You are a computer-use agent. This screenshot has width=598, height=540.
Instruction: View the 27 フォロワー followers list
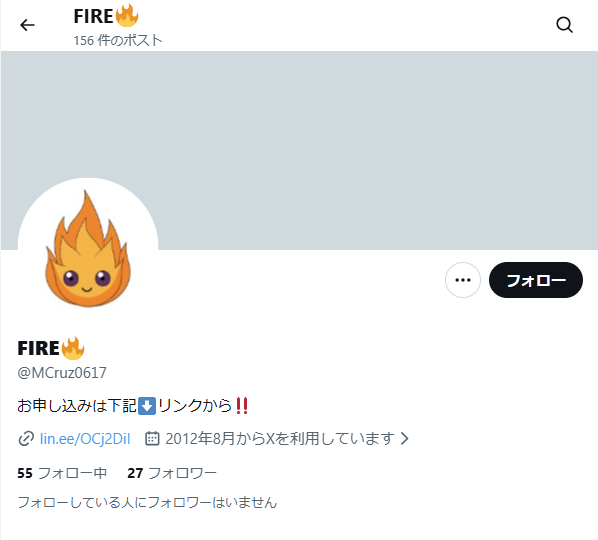pos(172,473)
